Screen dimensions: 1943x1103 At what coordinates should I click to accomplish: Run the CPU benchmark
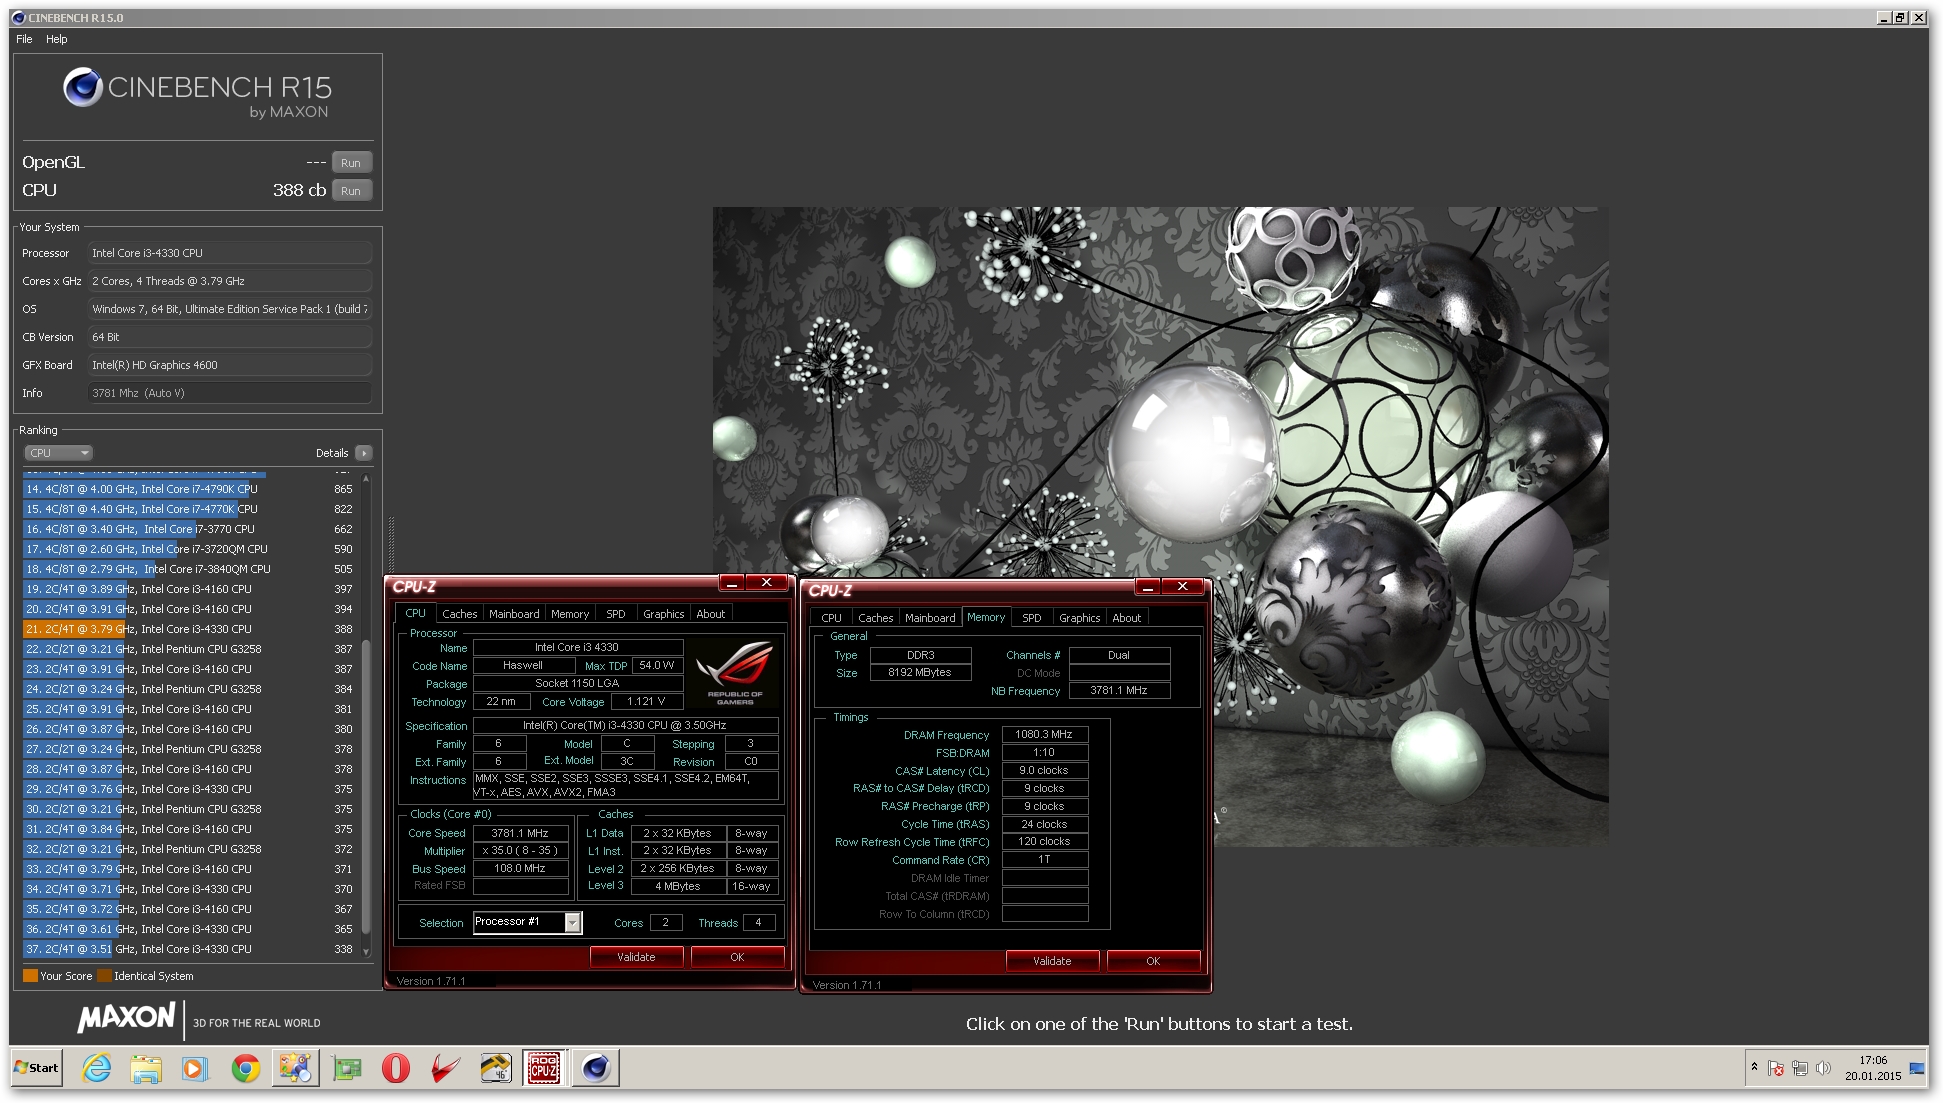pos(351,191)
